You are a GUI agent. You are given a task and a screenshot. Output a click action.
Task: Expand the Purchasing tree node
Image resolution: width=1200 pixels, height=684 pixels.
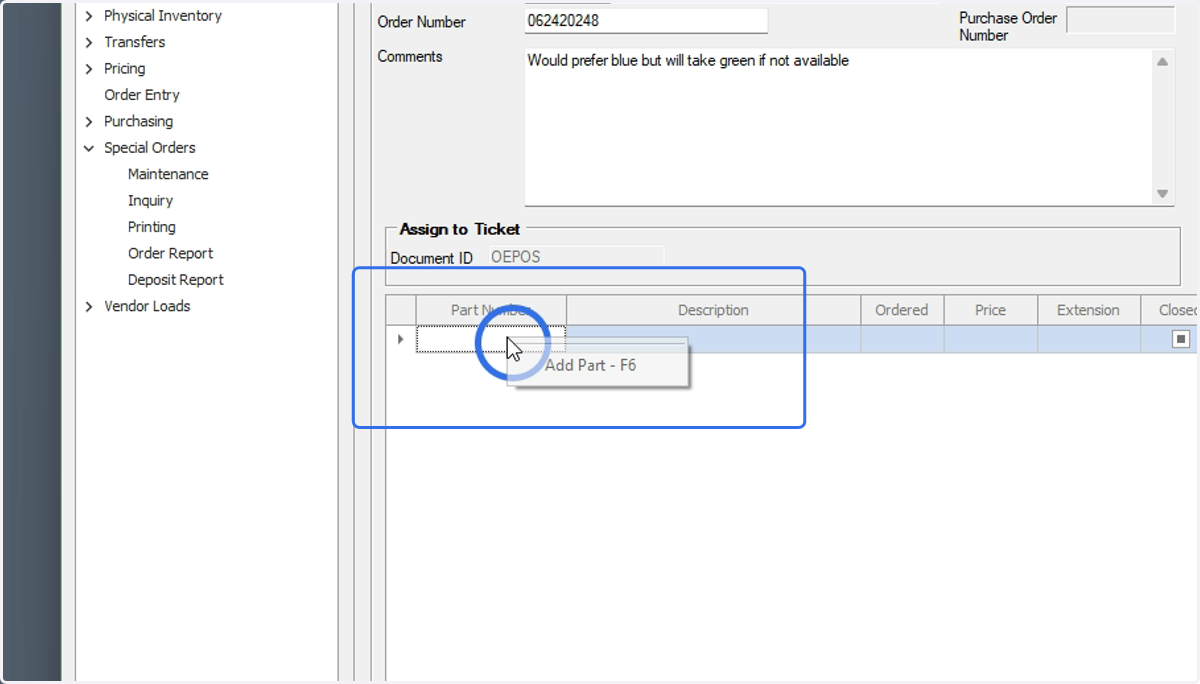89,122
